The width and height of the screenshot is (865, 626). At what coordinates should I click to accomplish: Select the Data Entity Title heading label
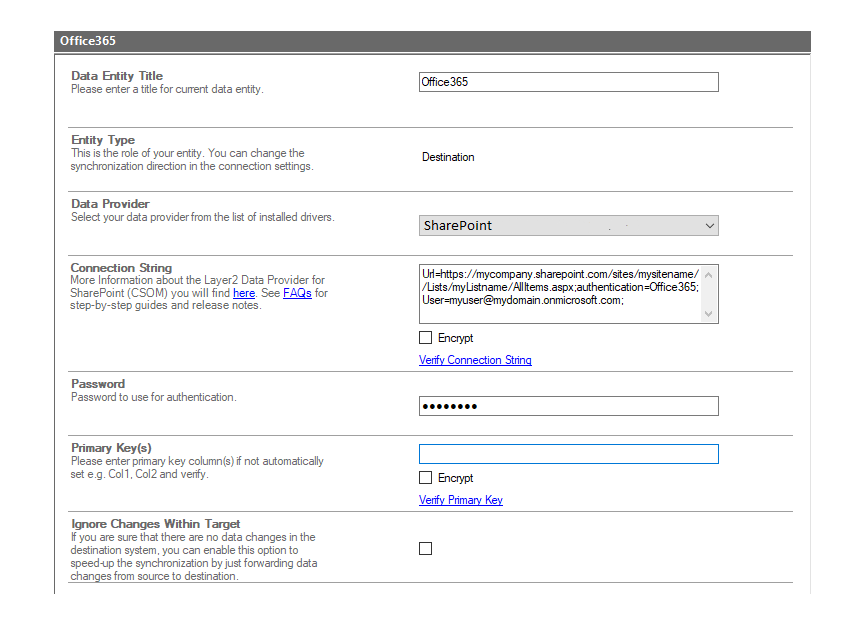pos(117,76)
